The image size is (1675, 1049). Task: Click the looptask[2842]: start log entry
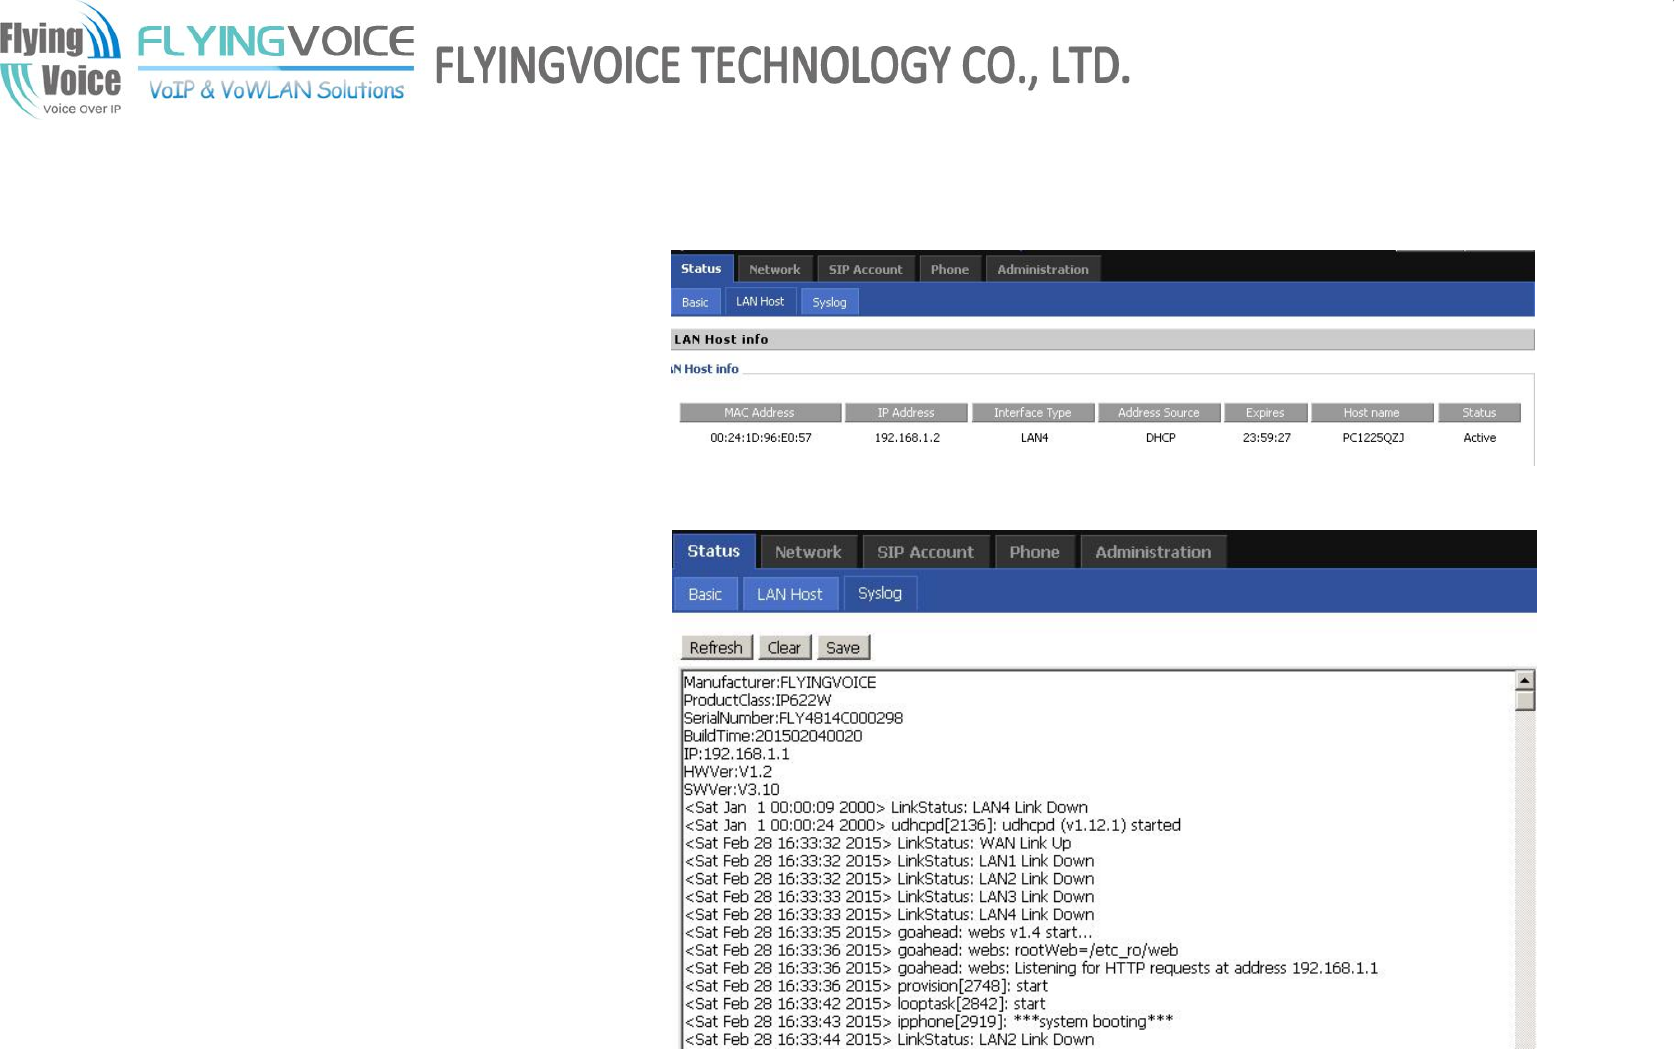click(865, 1005)
